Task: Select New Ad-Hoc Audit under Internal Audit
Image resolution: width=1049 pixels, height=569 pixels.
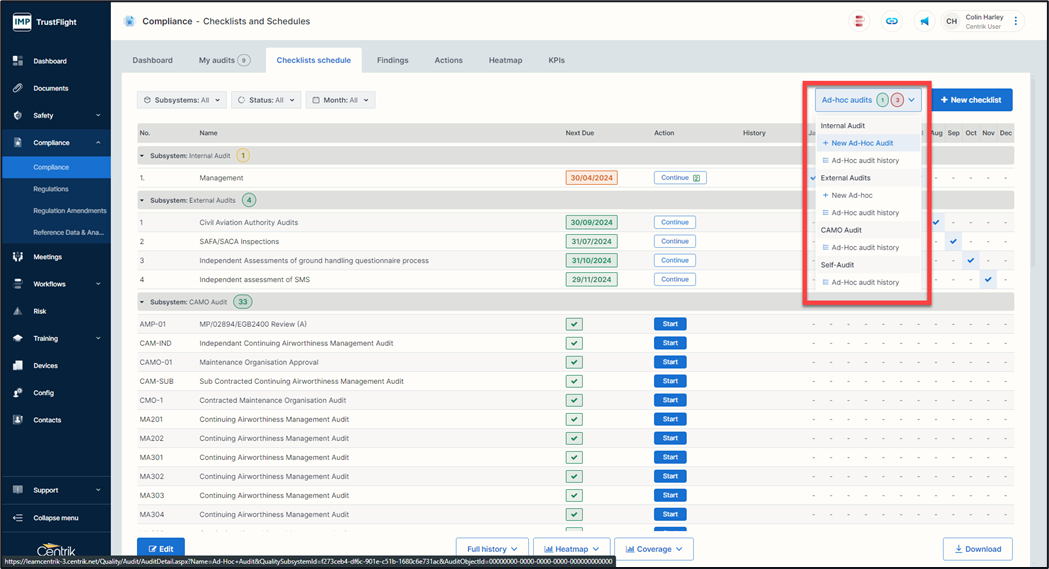Action: coord(862,143)
